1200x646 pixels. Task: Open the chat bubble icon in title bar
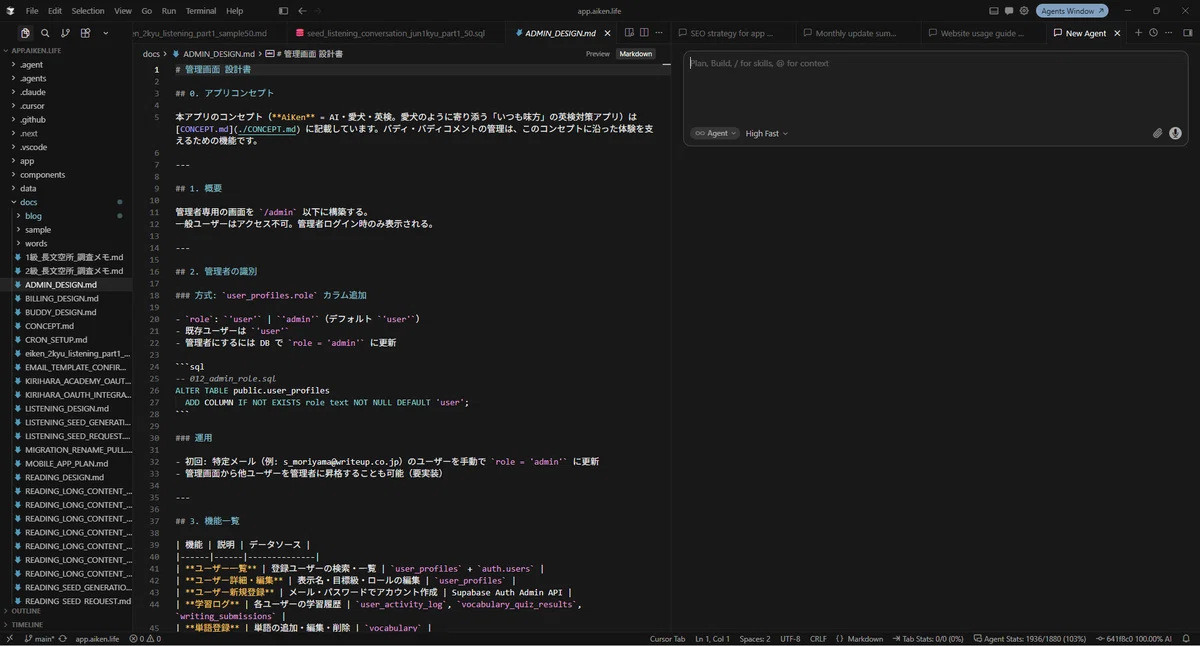pos(1009,11)
